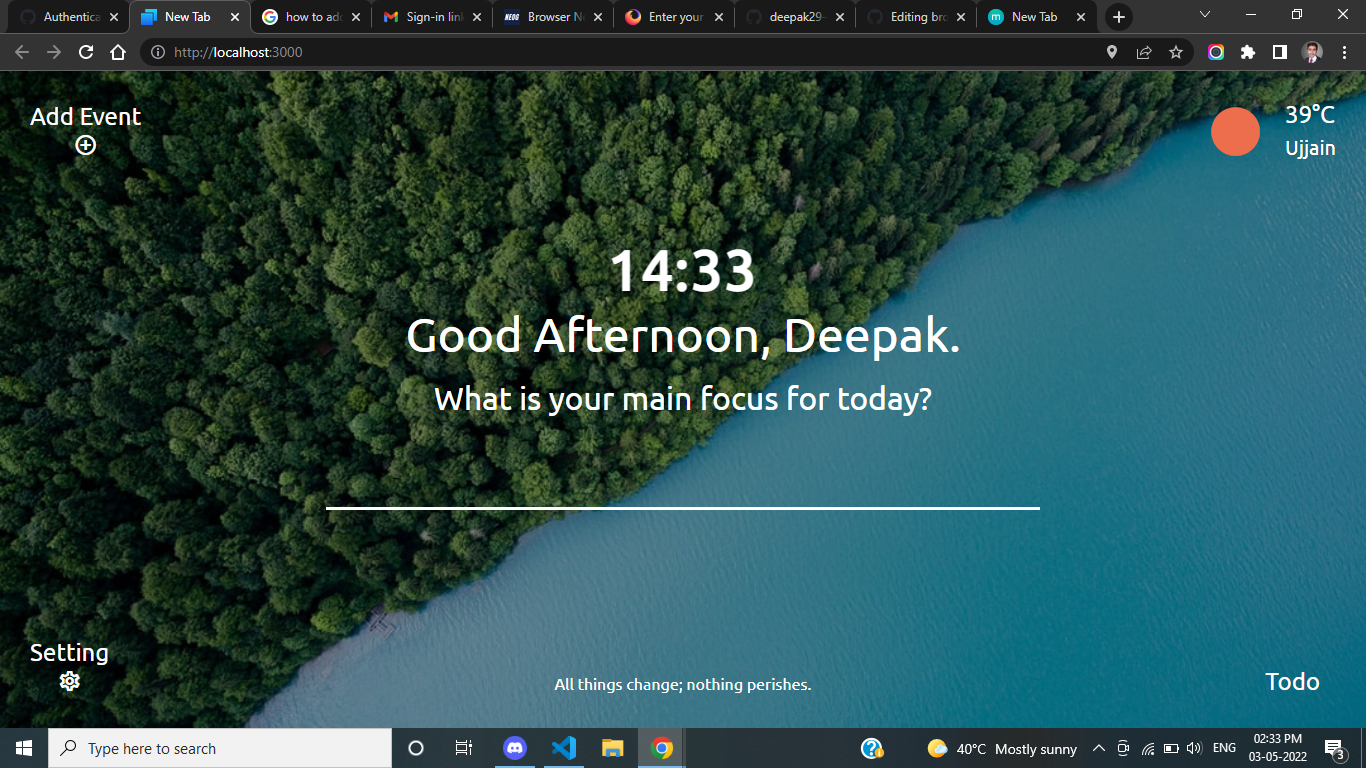
Task: Go to browser home button
Action: pyautogui.click(x=118, y=52)
